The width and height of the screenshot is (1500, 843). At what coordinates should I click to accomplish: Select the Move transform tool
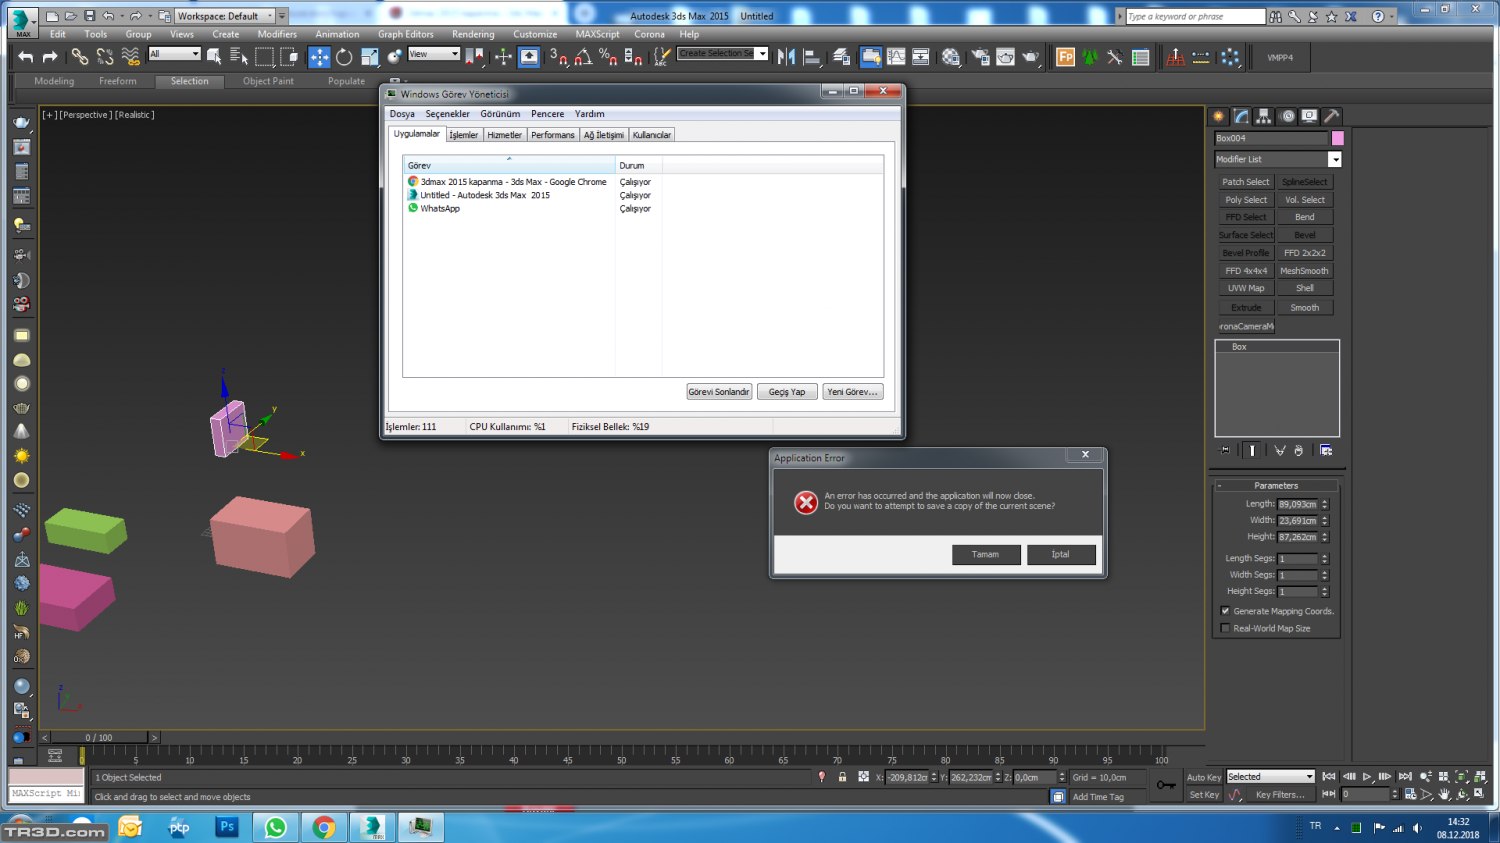tap(319, 57)
